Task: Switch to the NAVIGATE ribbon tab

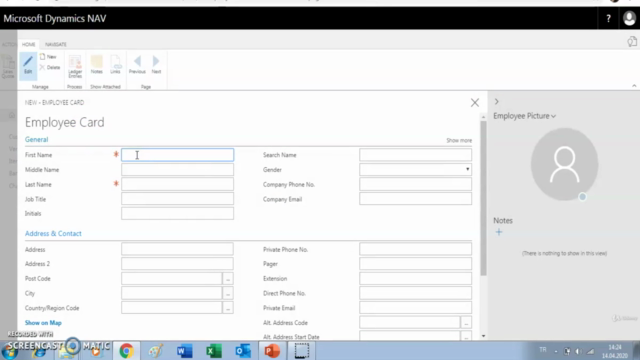Action: point(56,44)
